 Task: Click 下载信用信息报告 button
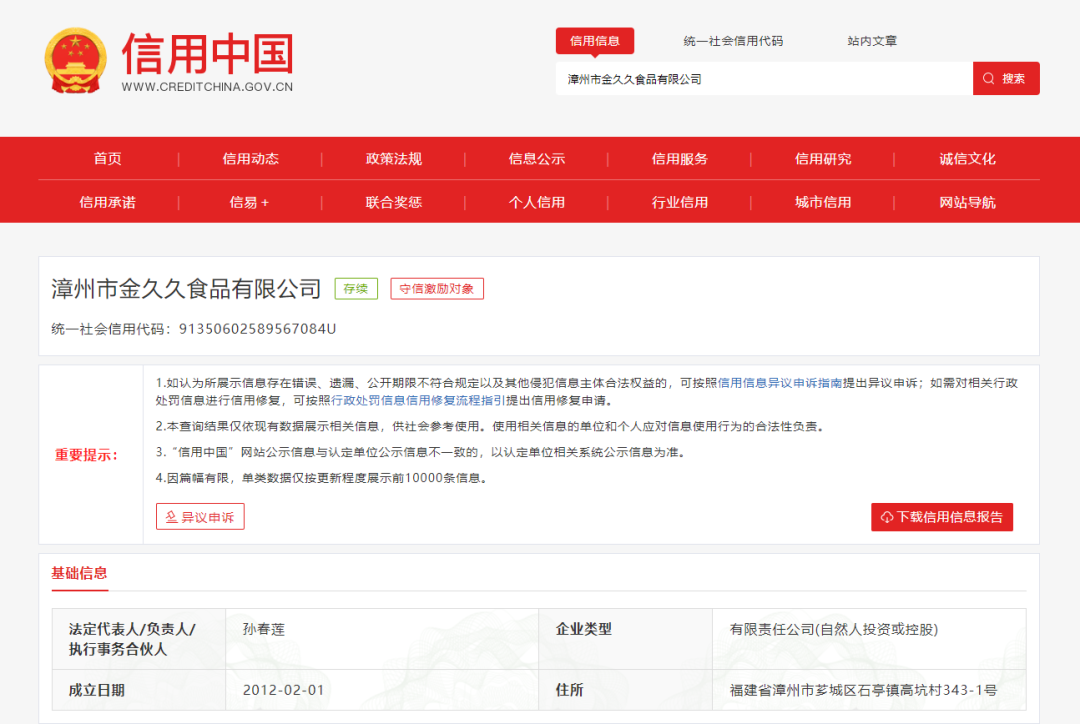click(x=942, y=517)
